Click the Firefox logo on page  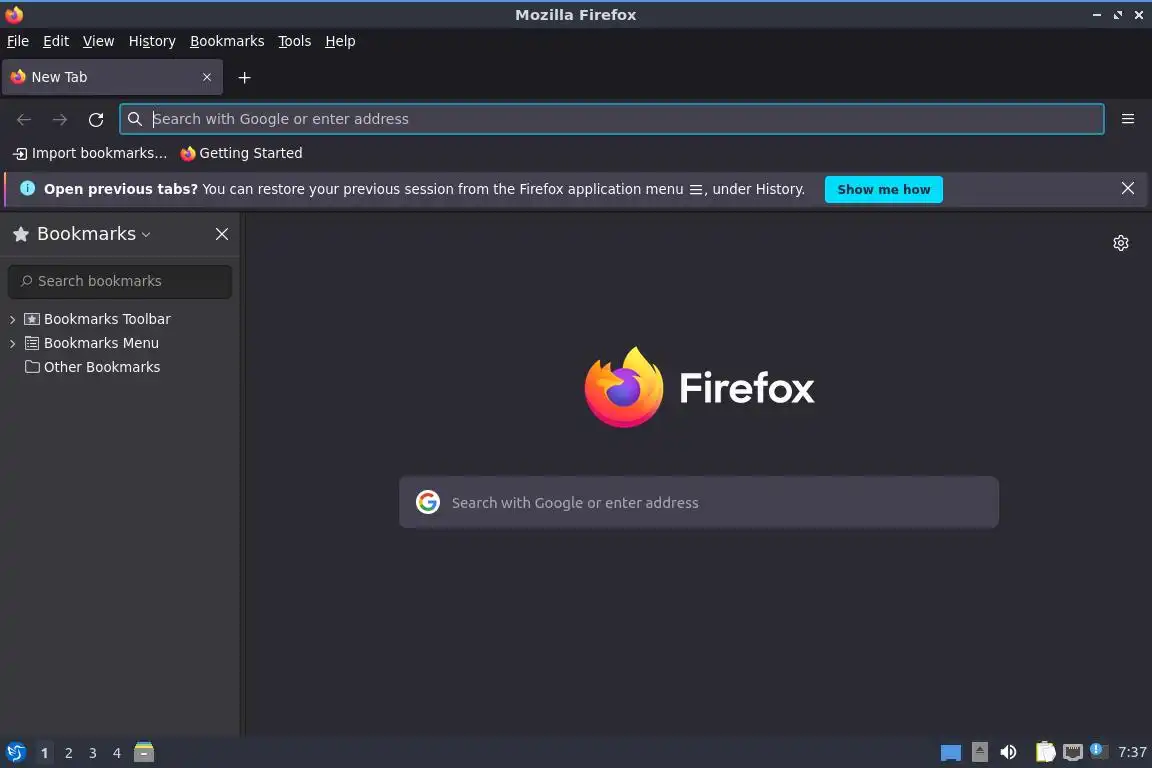[624, 387]
